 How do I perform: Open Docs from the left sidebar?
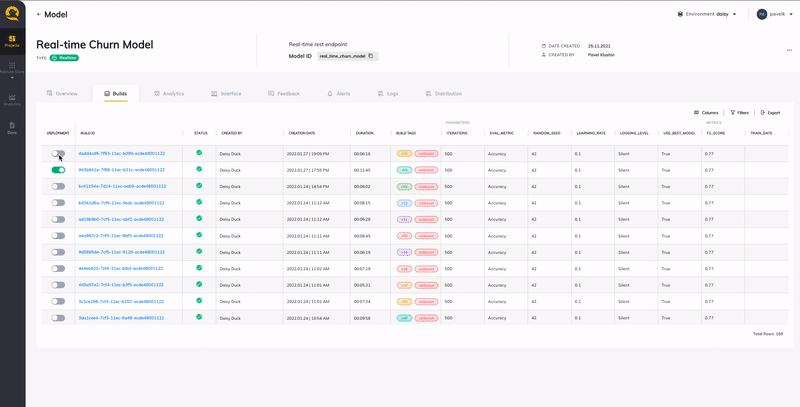[x=12, y=128]
